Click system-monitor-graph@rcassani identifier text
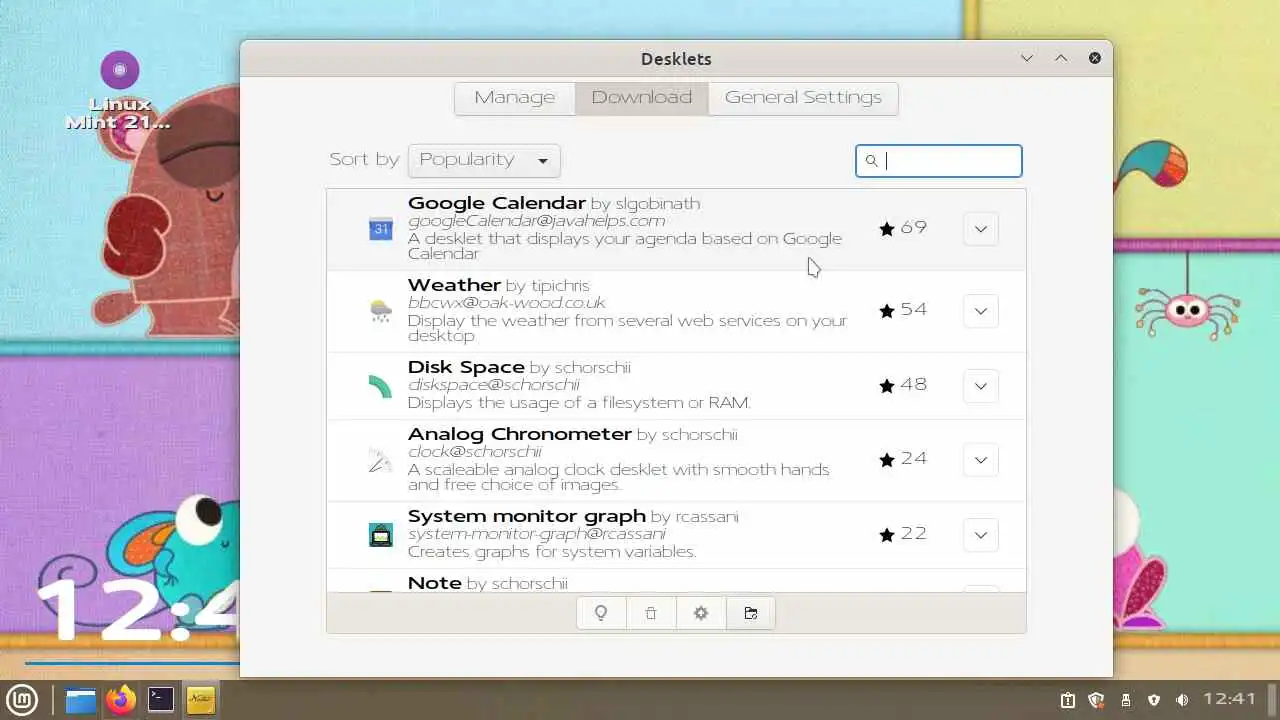 pyautogui.click(x=537, y=534)
